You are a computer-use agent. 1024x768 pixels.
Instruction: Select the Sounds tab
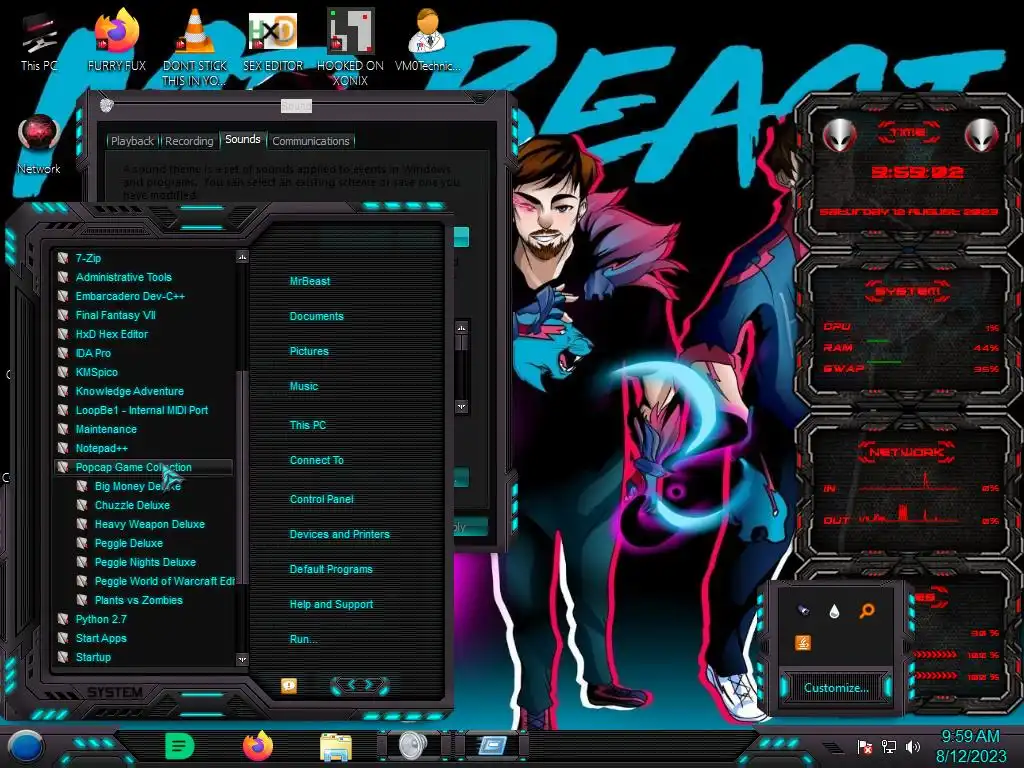(x=242, y=139)
